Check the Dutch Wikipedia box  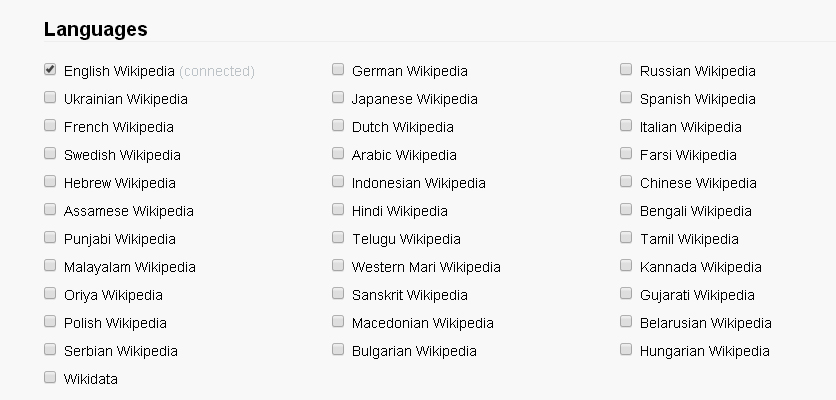tap(338, 125)
